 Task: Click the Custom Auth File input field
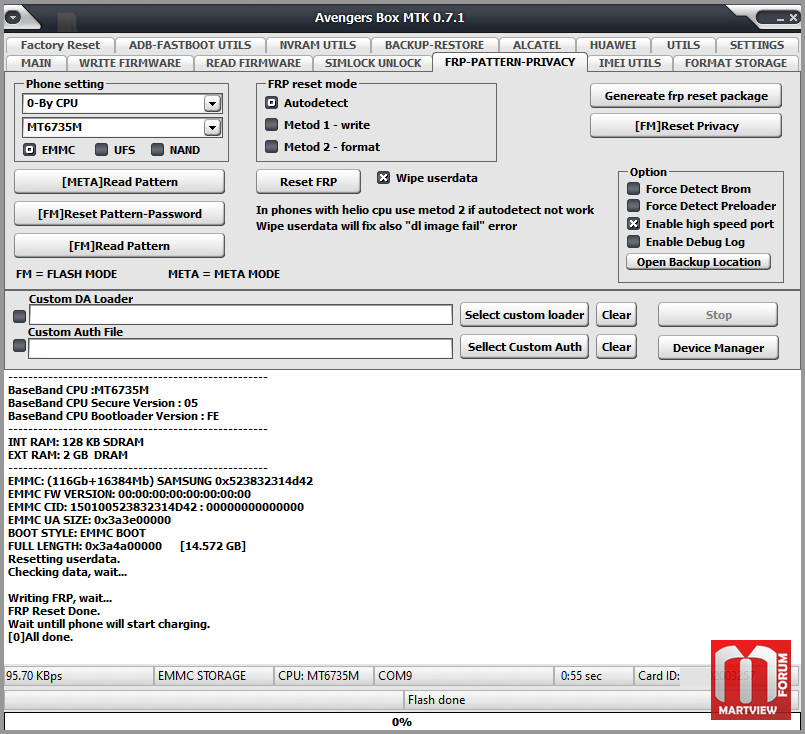click(x=241, y=349)
